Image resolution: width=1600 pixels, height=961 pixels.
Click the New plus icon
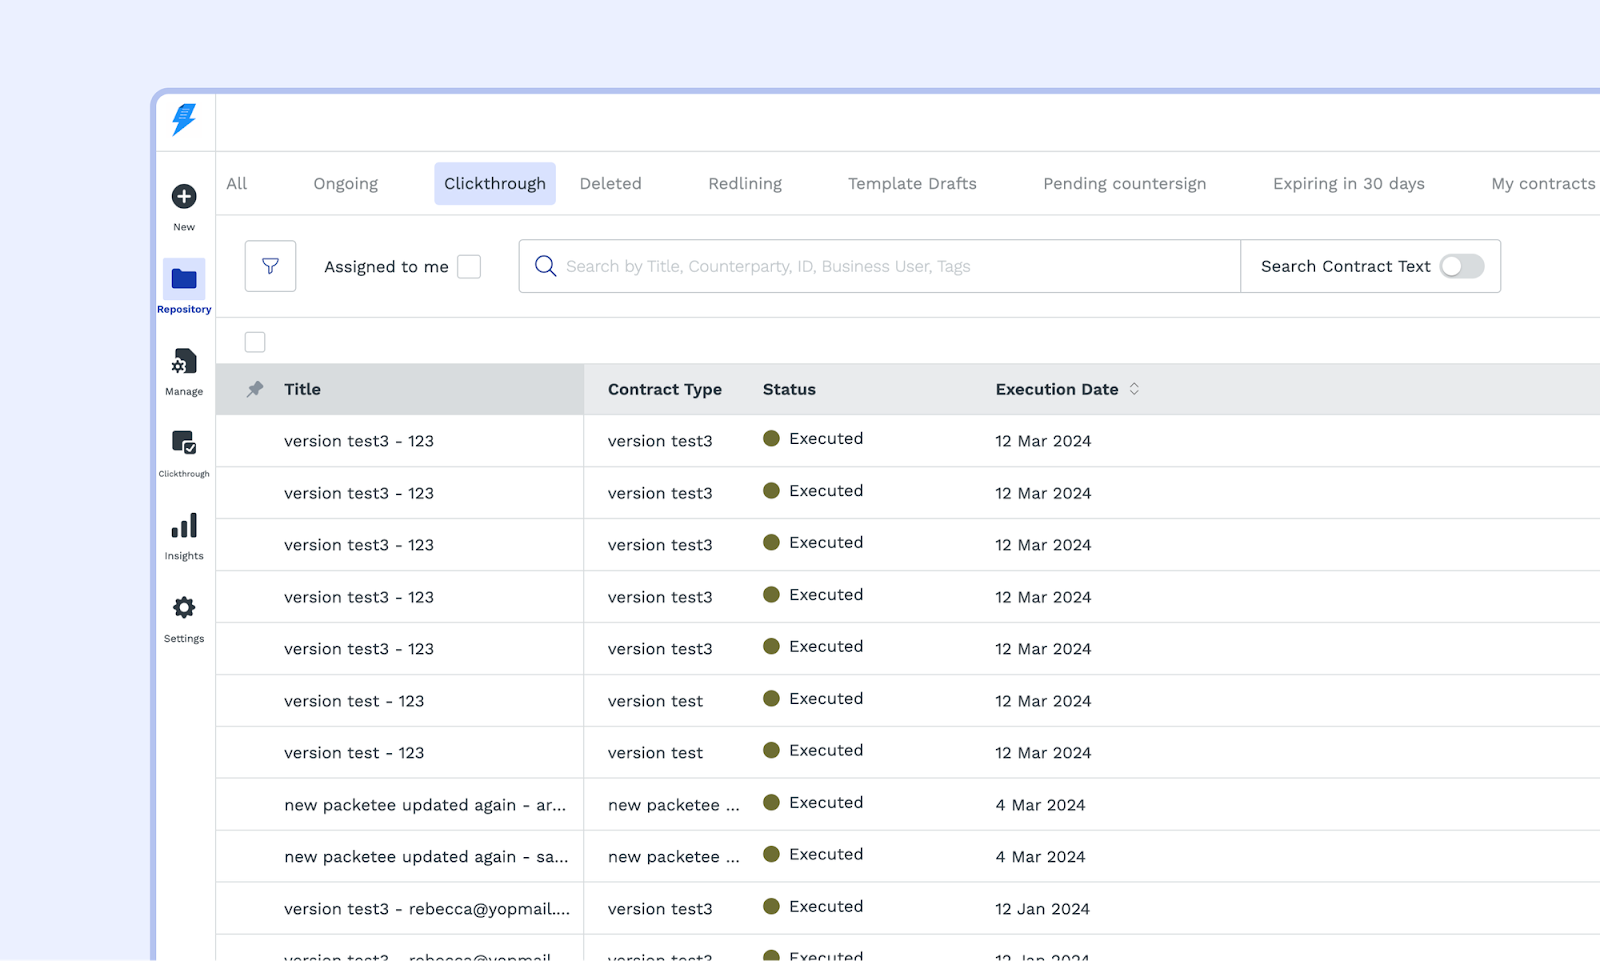(x=184, y=197)
